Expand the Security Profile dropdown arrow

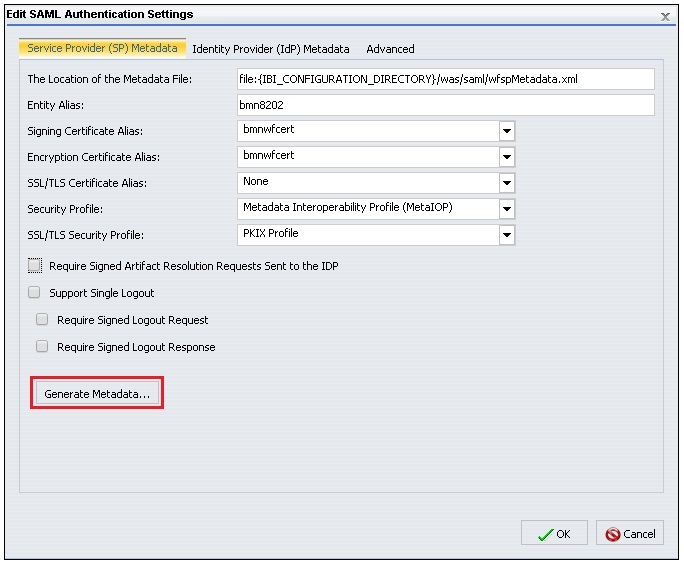tap(507, 209)
